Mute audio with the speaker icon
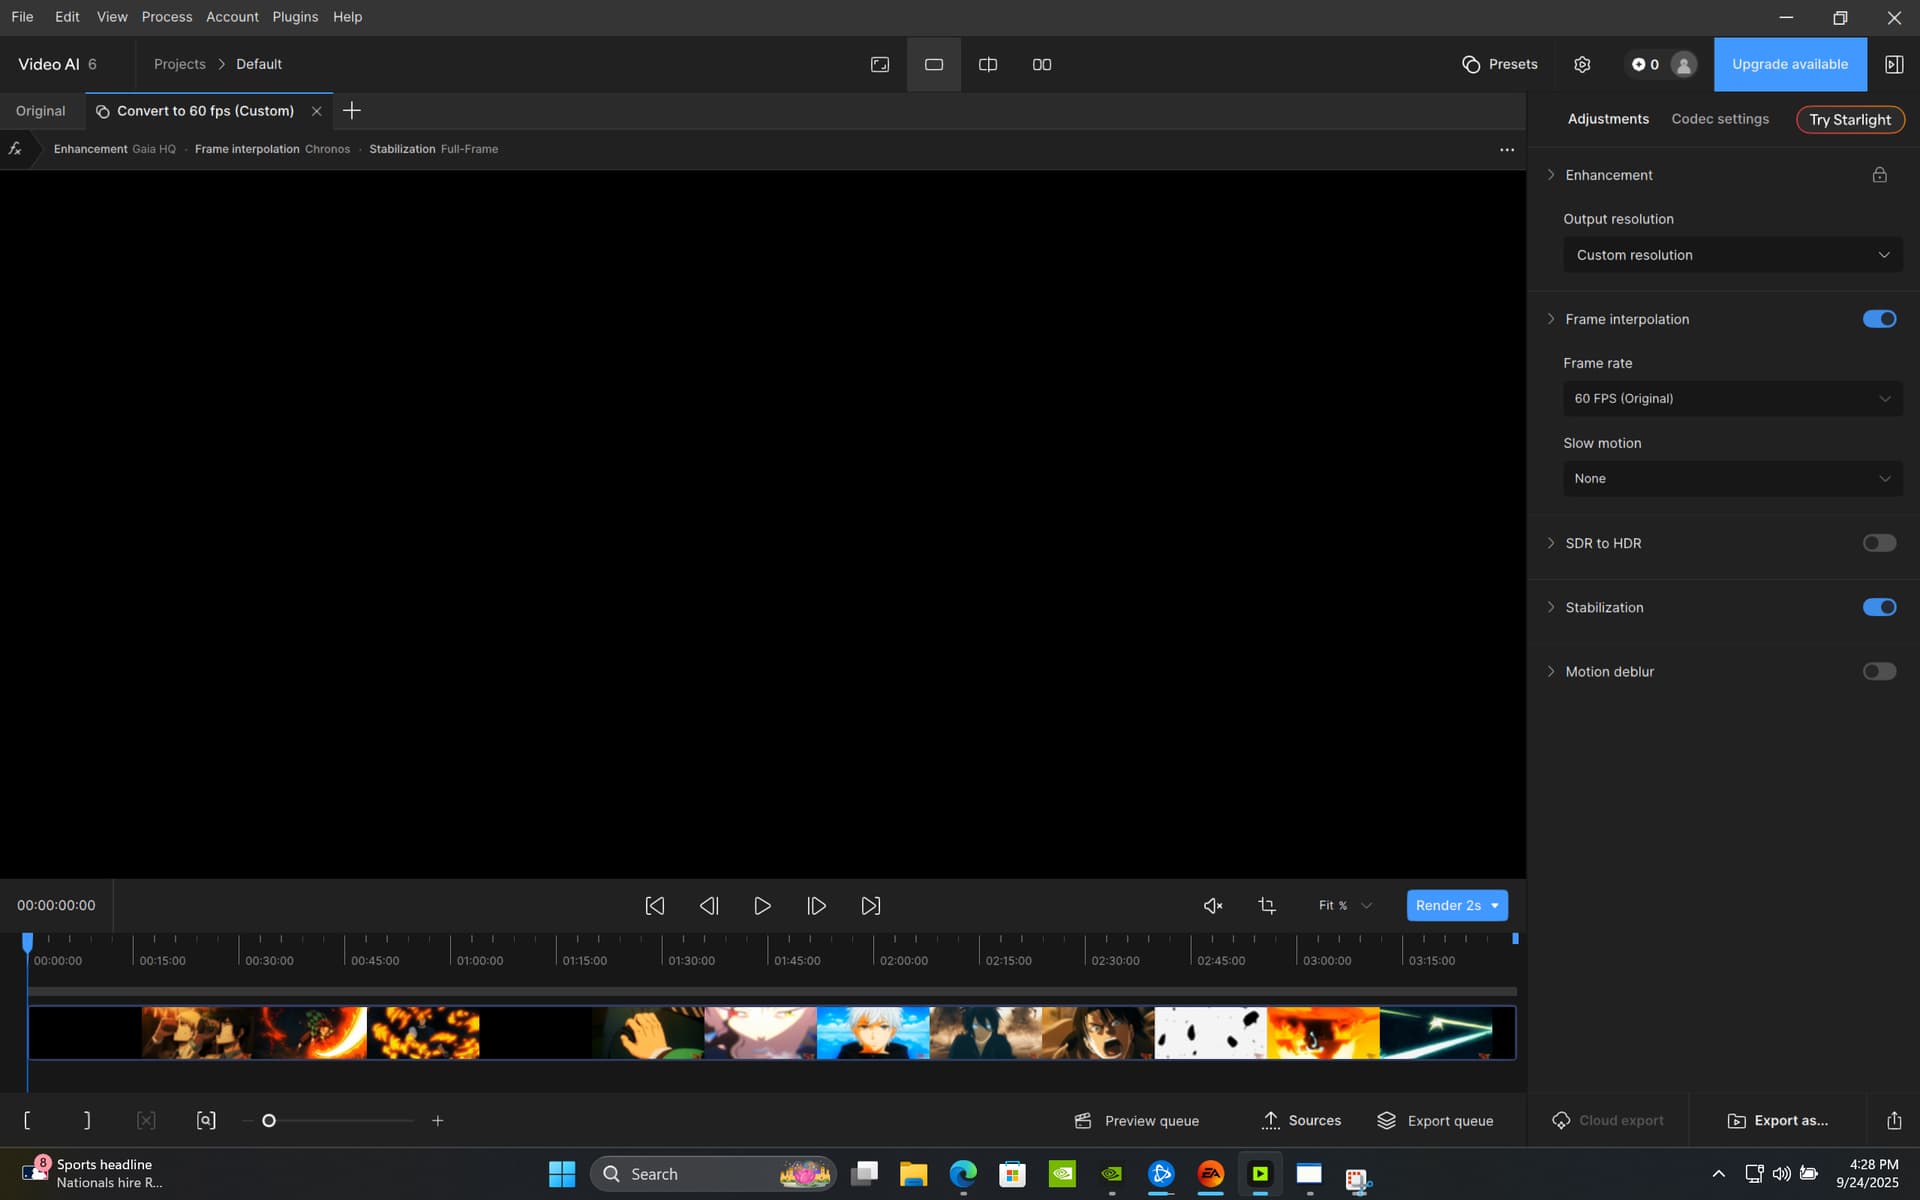 (x=1212, y=906)
